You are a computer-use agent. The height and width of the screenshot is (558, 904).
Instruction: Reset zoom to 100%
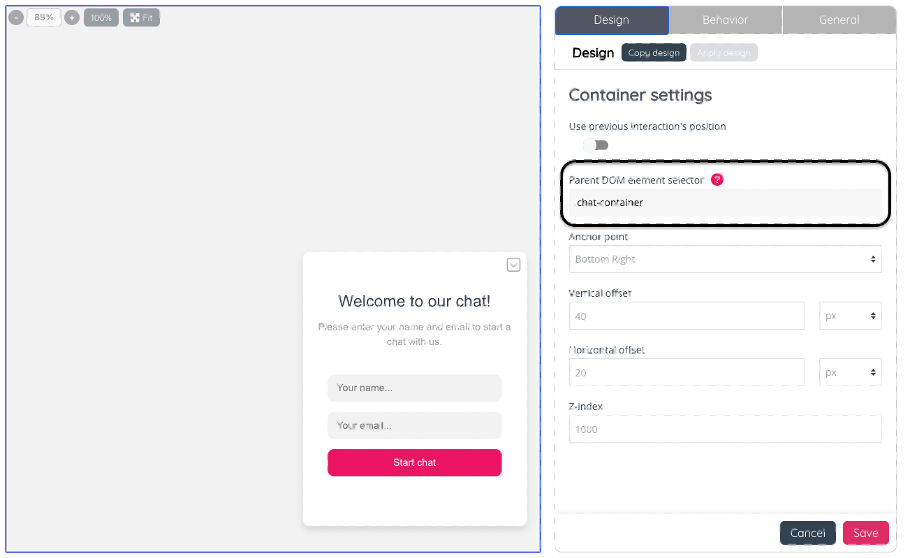(x=101, y=18)
